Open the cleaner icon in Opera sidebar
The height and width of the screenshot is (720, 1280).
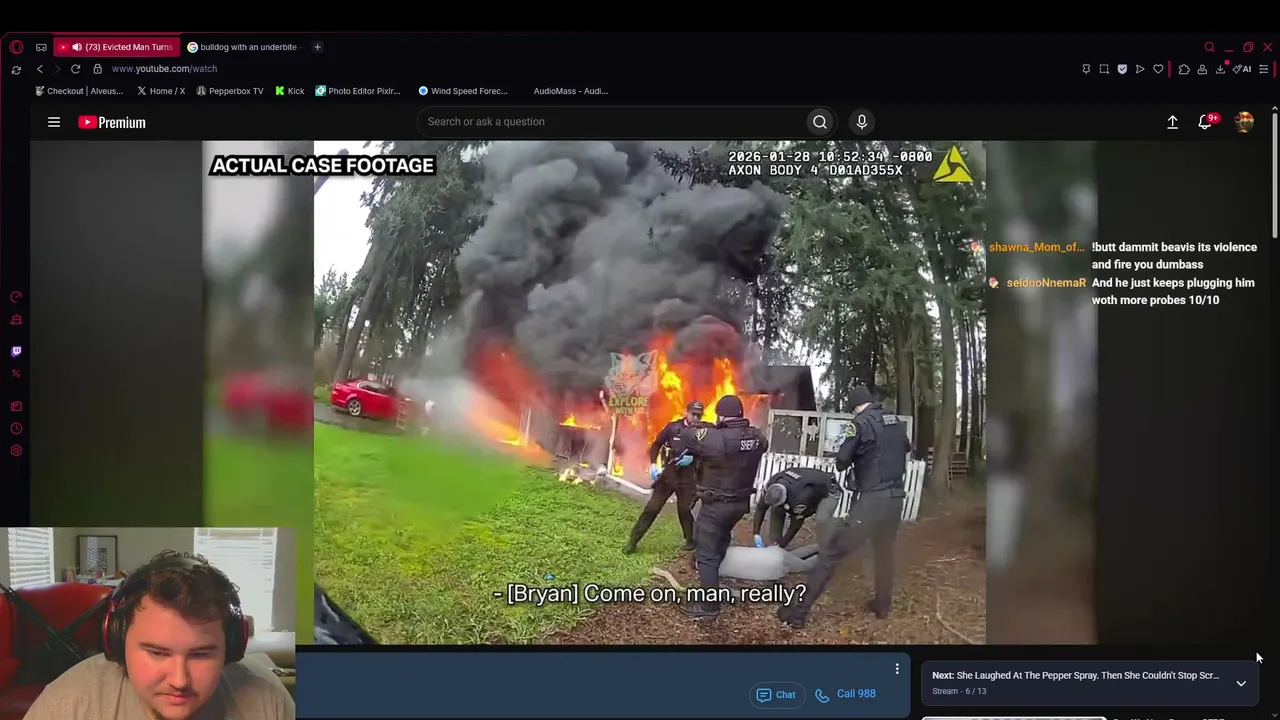[16, 320]
